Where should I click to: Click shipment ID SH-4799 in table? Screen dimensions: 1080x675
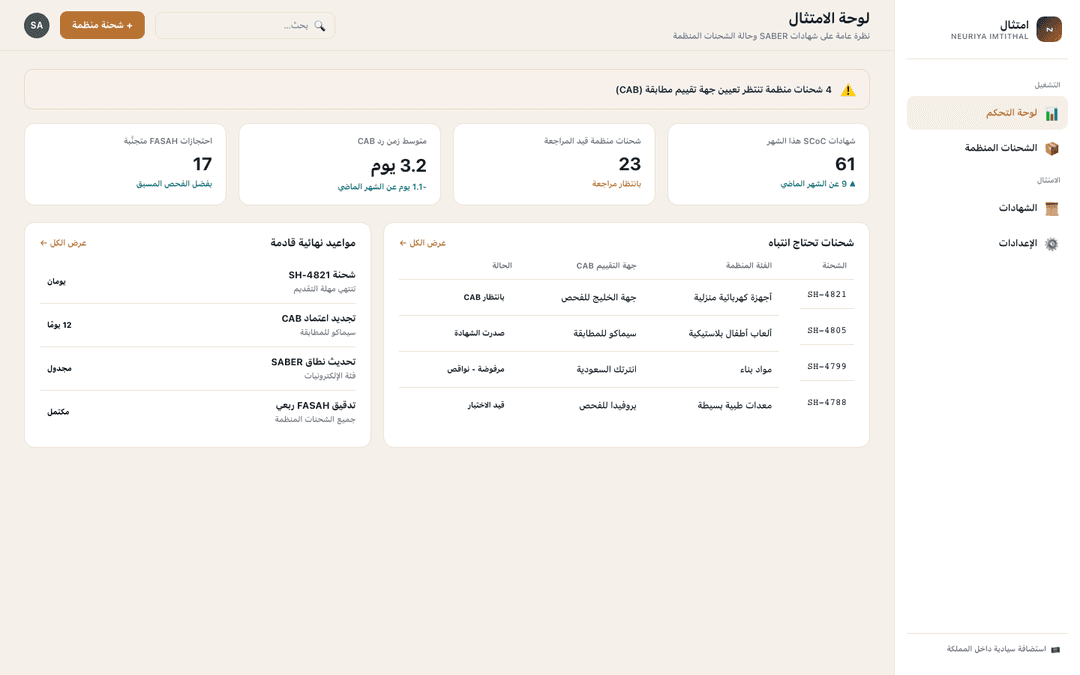(827, 366)
